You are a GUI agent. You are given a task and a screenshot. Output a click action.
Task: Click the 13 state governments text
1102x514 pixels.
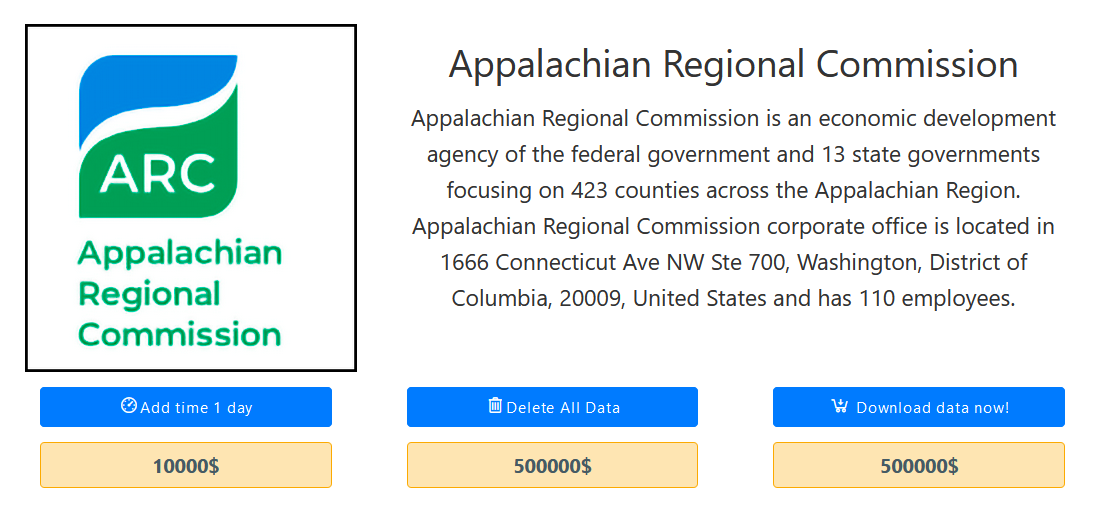click(931, 154)
